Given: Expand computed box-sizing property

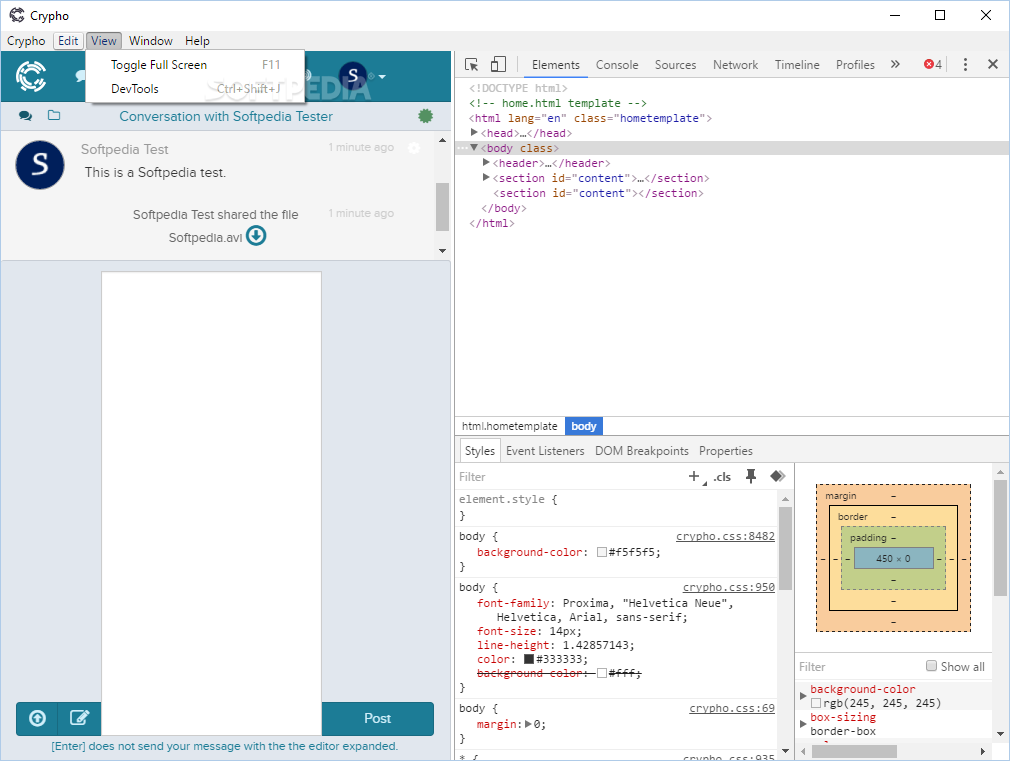Looking at the screenshot, I should (x=803, y=724).
